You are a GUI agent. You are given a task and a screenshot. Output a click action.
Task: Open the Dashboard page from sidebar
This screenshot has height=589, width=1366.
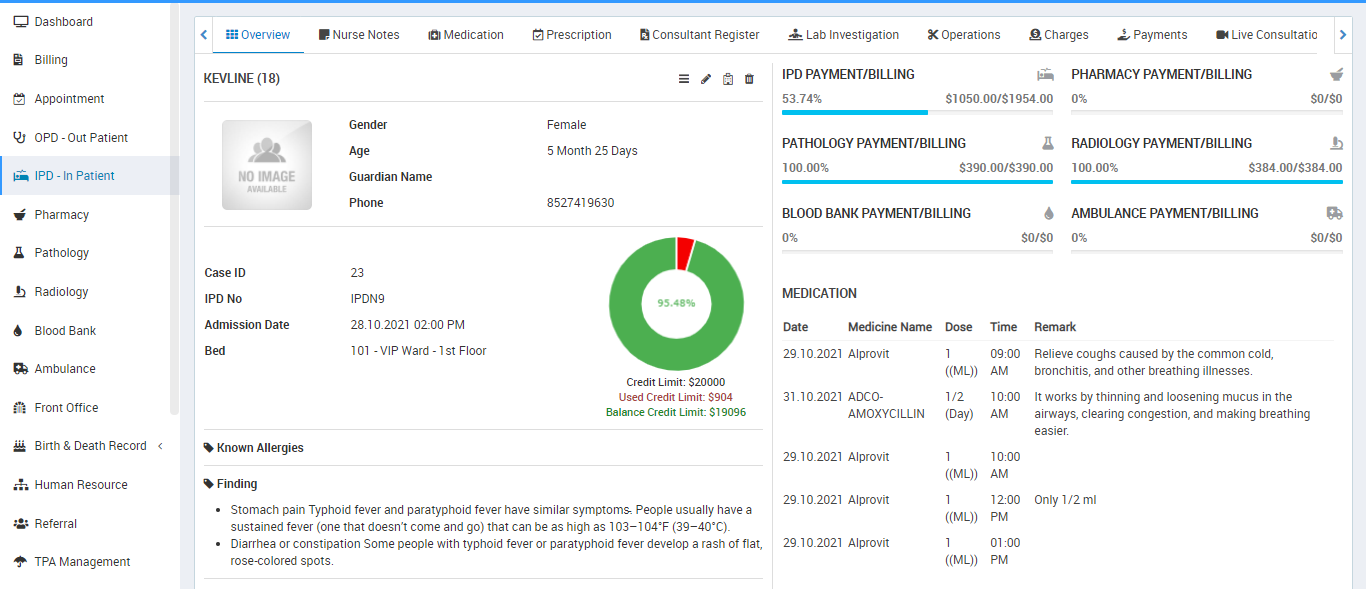pyautogui.click(x=63, y=22)
